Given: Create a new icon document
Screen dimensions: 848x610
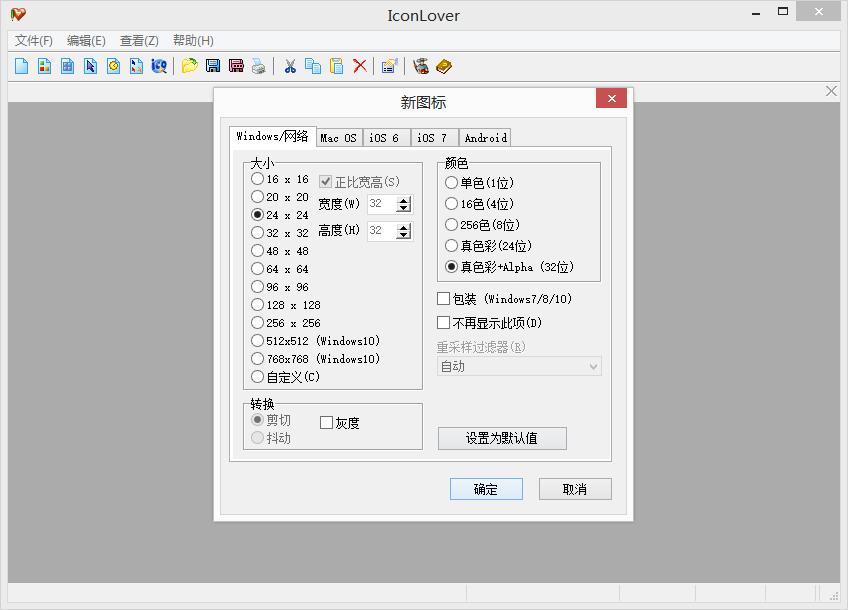Looking at the screenshot, I should click(20, 66).
